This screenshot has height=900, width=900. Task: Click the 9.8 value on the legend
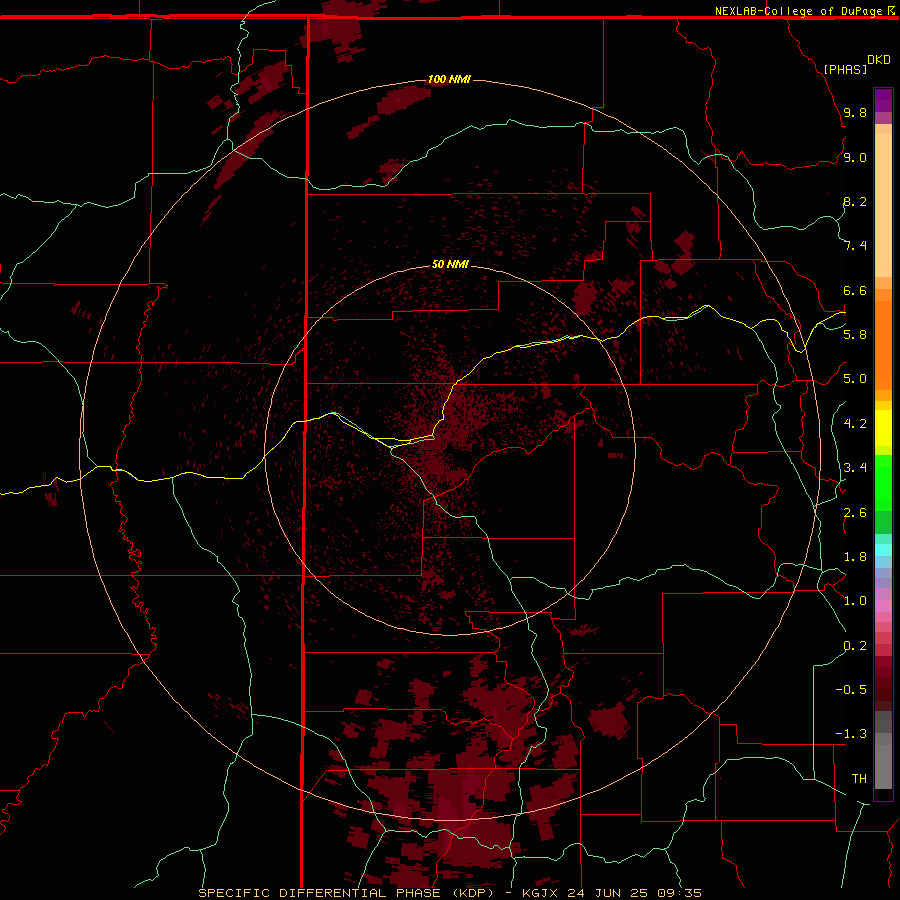[x=855, y=112]
